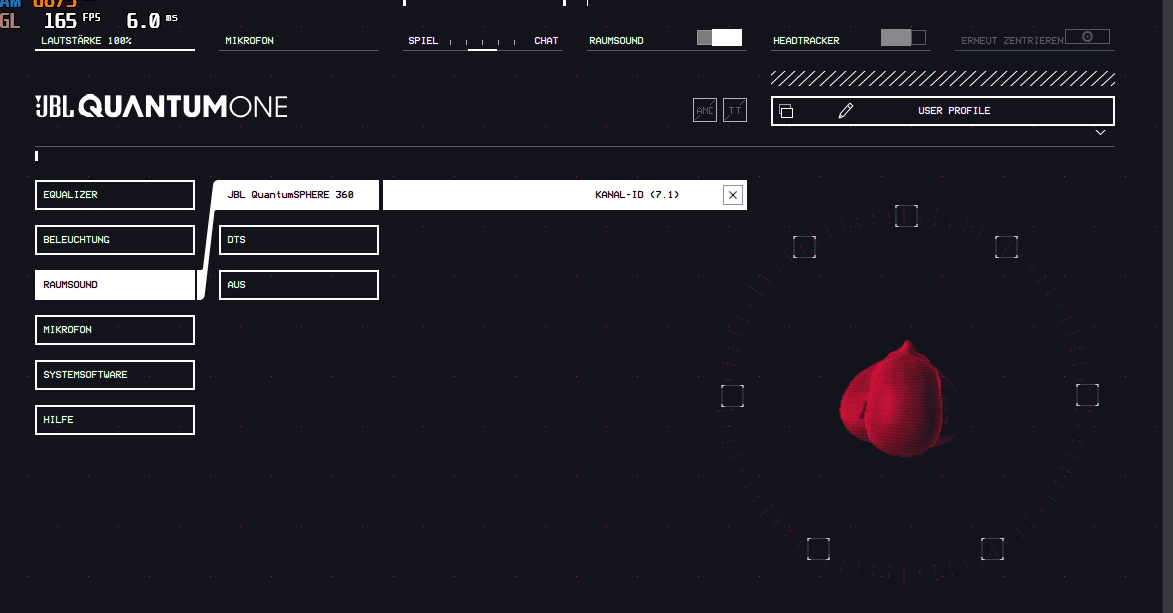
Task: Expand the user profile dropdown chevron
Action: [1100, 132]
